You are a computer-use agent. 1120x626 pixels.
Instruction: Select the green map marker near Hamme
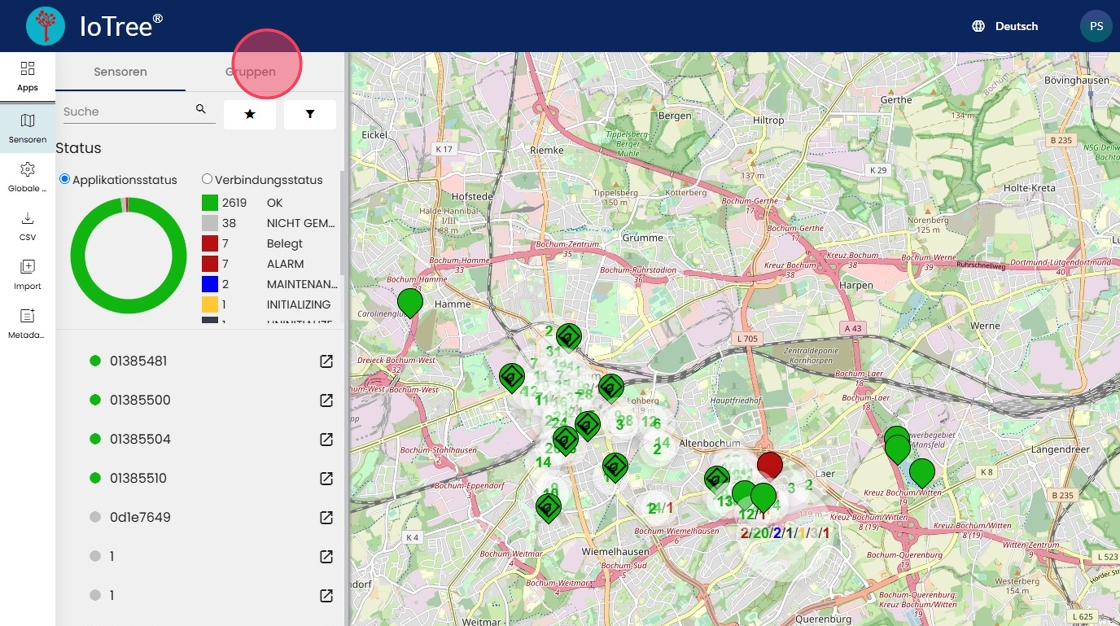tap(410, 303)
